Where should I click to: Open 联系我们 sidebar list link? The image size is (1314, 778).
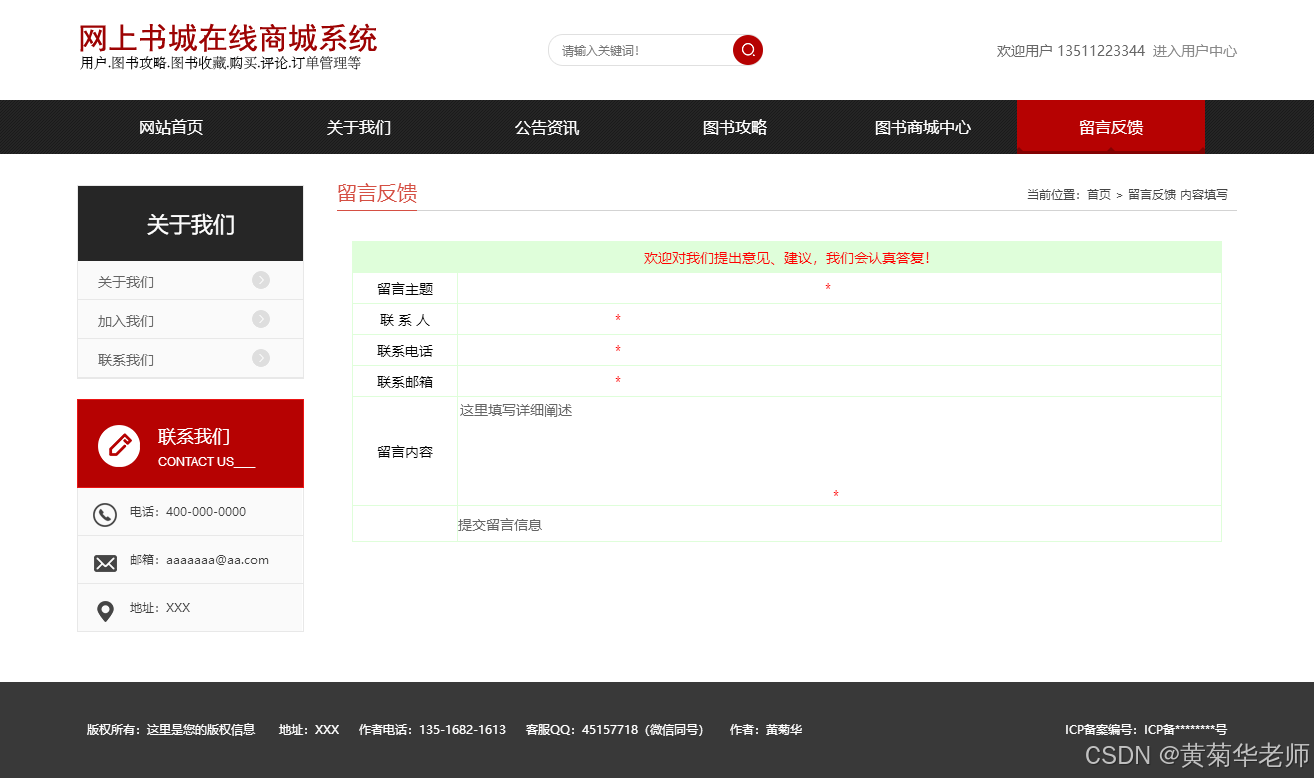[126, 360]
